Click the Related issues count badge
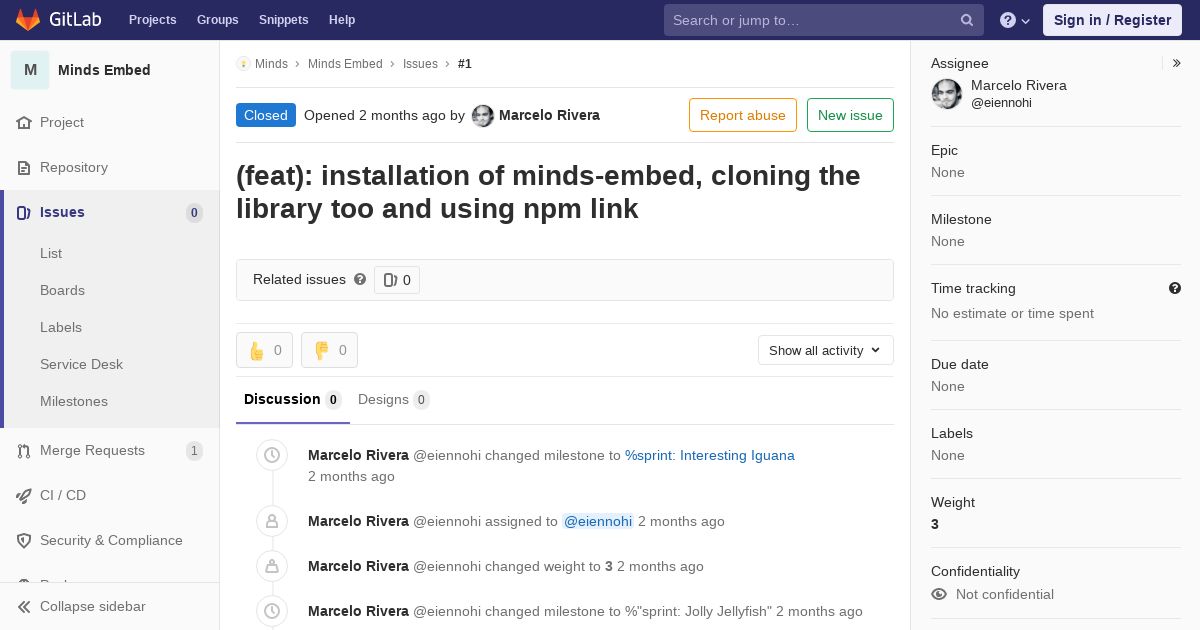 pos(397,280)
